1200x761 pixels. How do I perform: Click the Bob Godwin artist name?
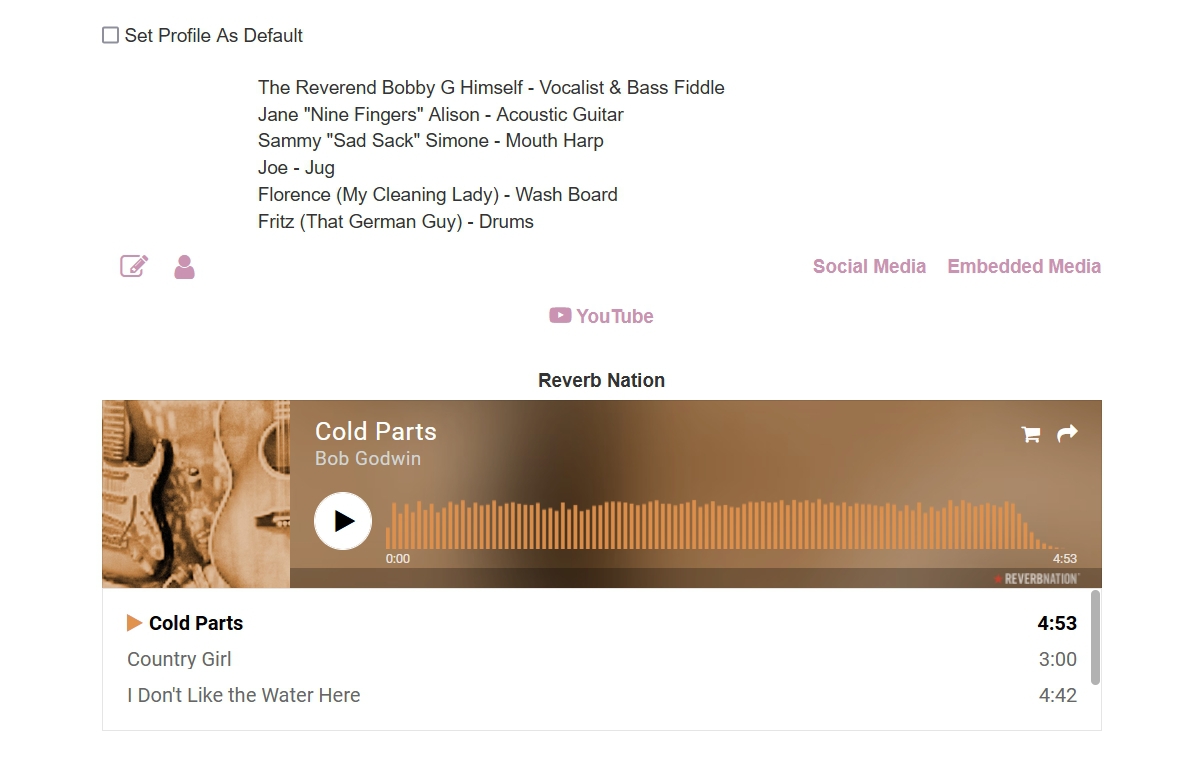coord(368,459)
